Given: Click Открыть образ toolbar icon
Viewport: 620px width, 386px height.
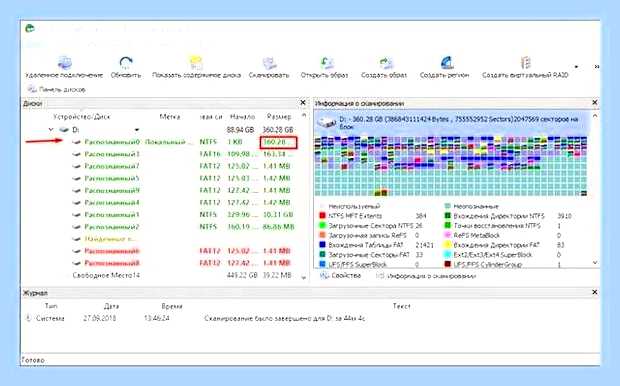Looking at the screenshot, I should coord(327,63).
